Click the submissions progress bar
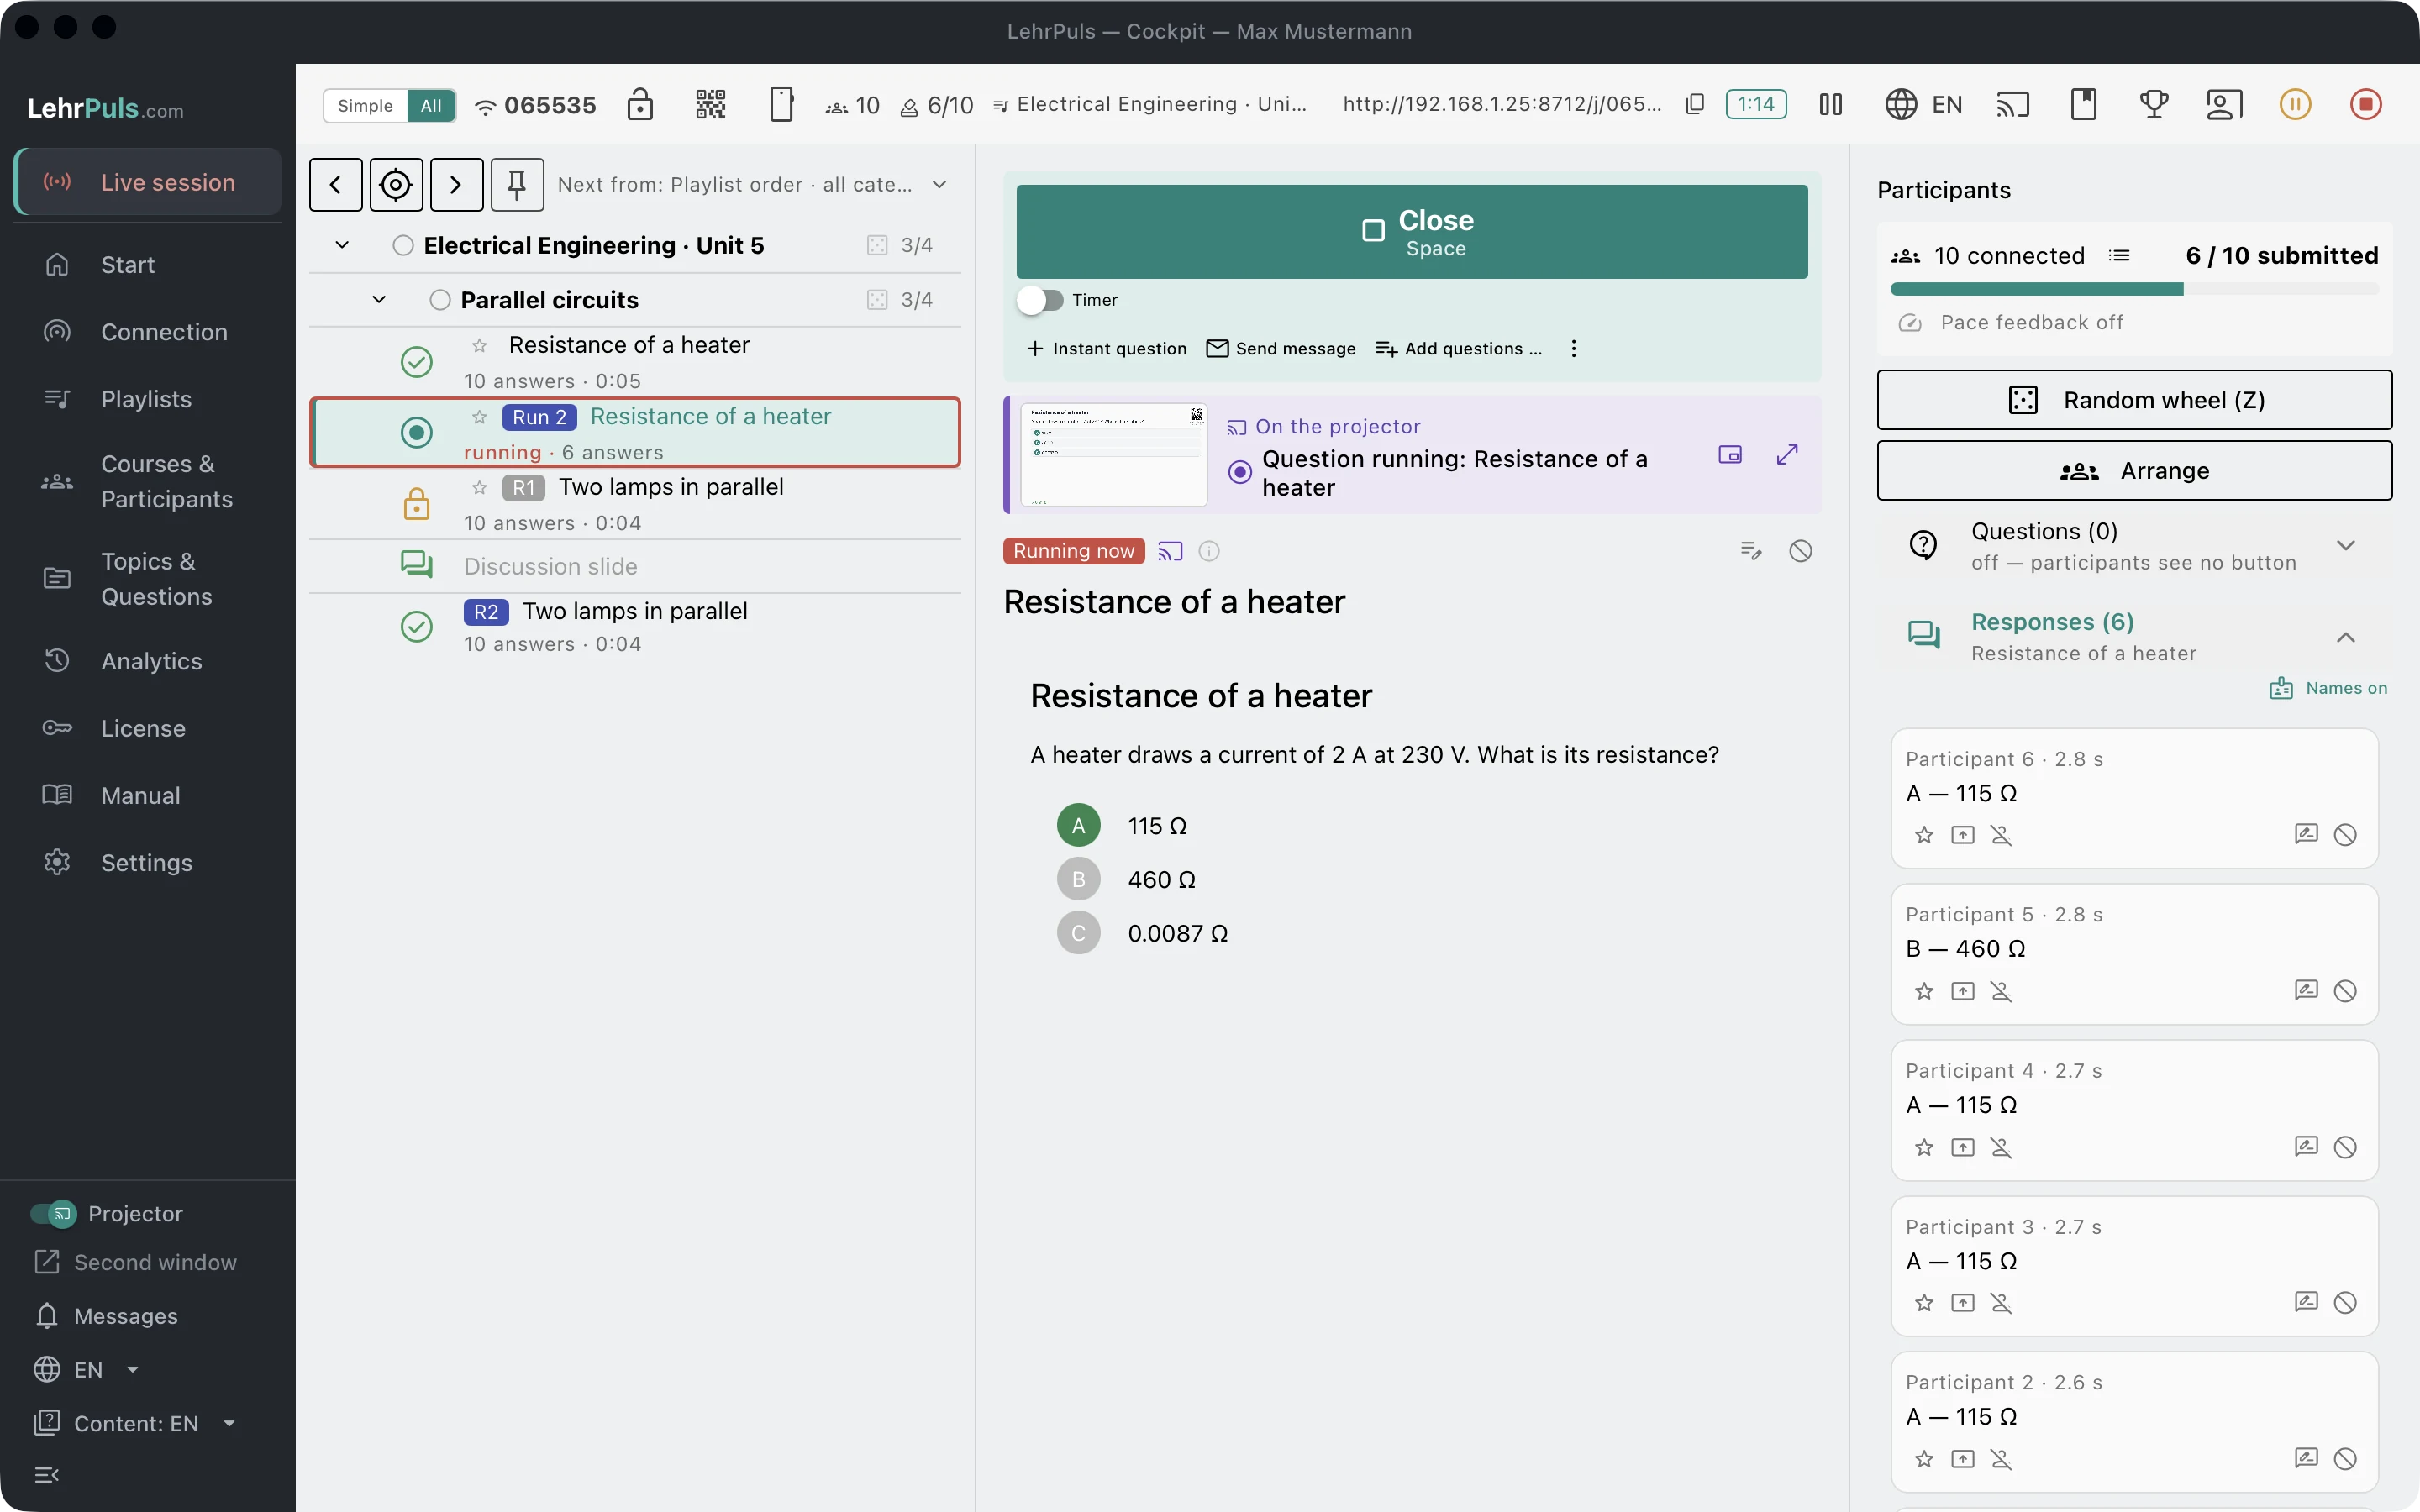Viewport: 2420px width, 1512px height. click(x=2135, y=289)
